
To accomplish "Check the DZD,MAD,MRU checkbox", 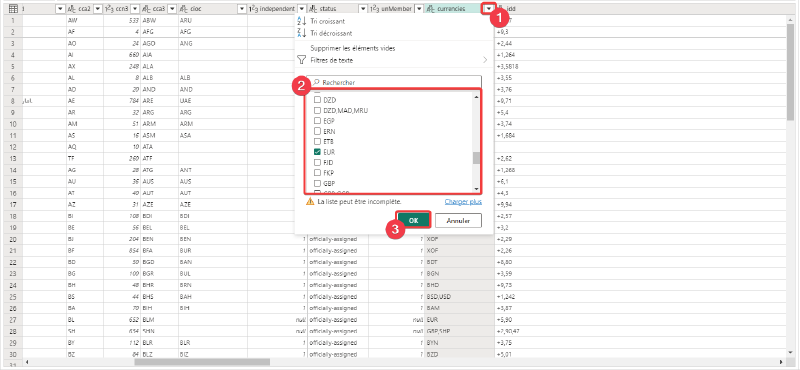I will (317, 110).
